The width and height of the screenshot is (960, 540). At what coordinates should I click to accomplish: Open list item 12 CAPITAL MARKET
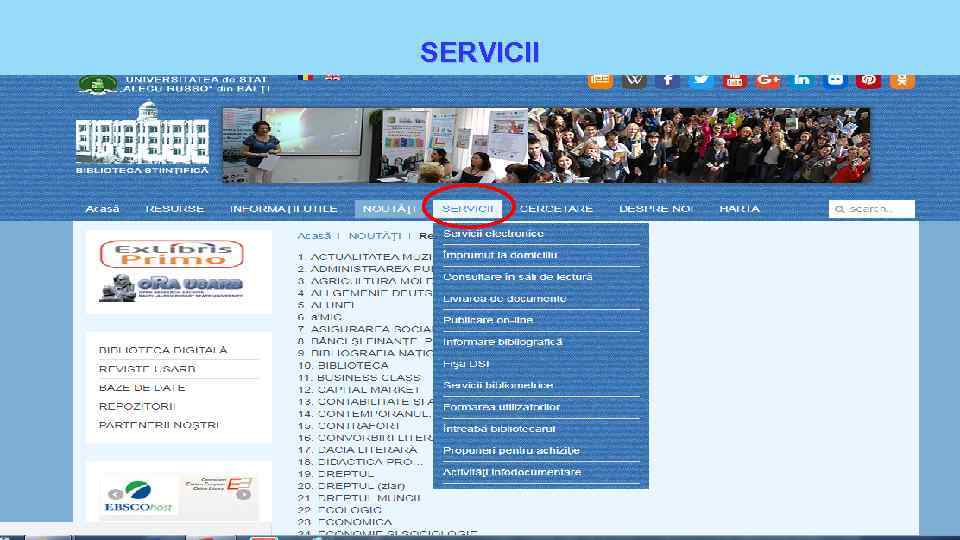pyautogui.click(x=359, y=389)
